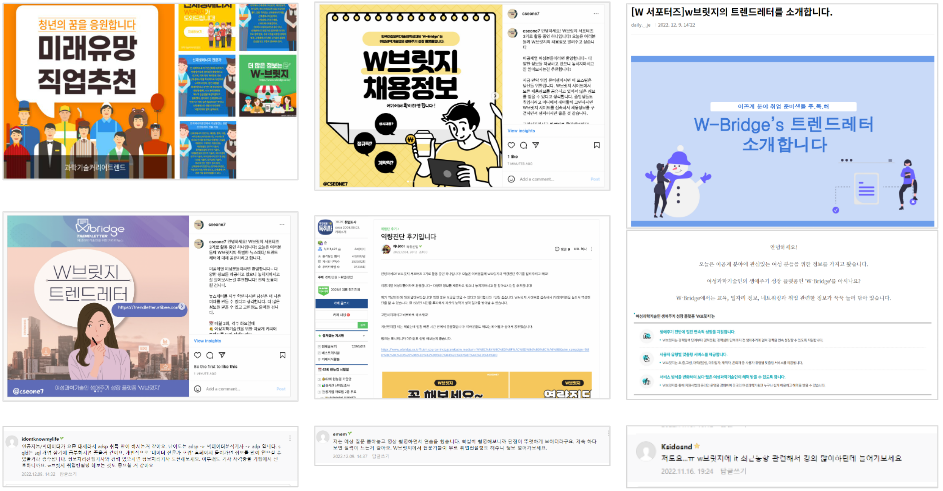Image resolution: width=943 pixels, height=491 pixels.
Task: Click reply link under identknowmylife comment
Action: click(x=68, y=474)
